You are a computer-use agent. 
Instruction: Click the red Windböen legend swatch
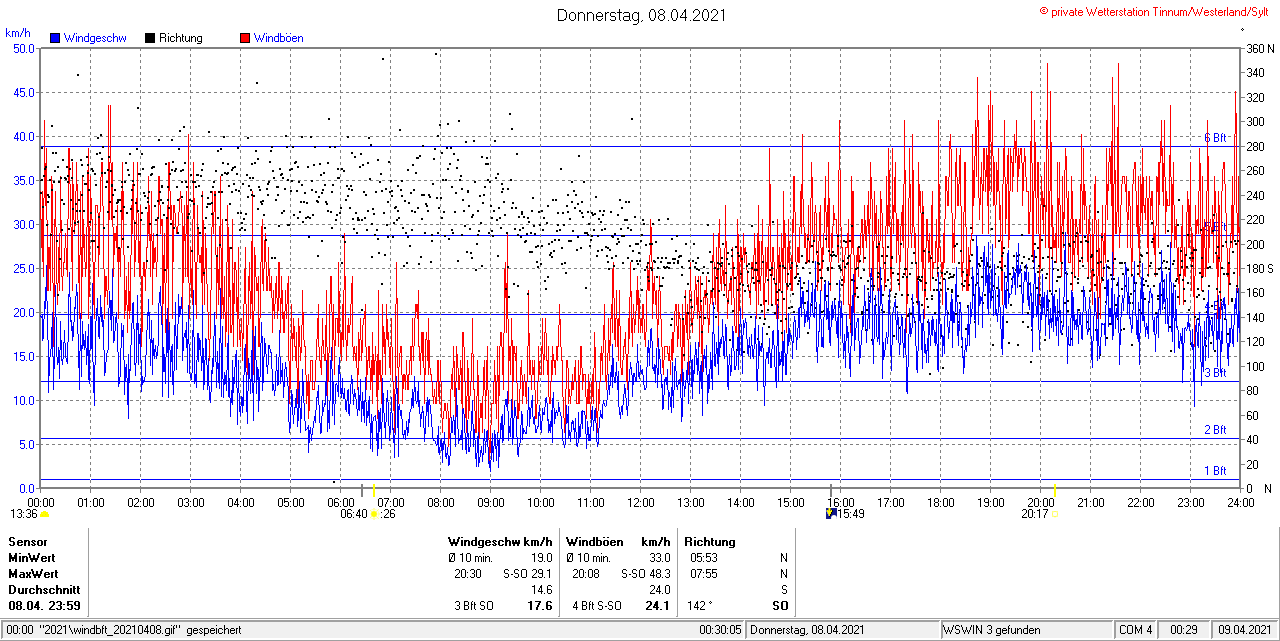(245, 38)
